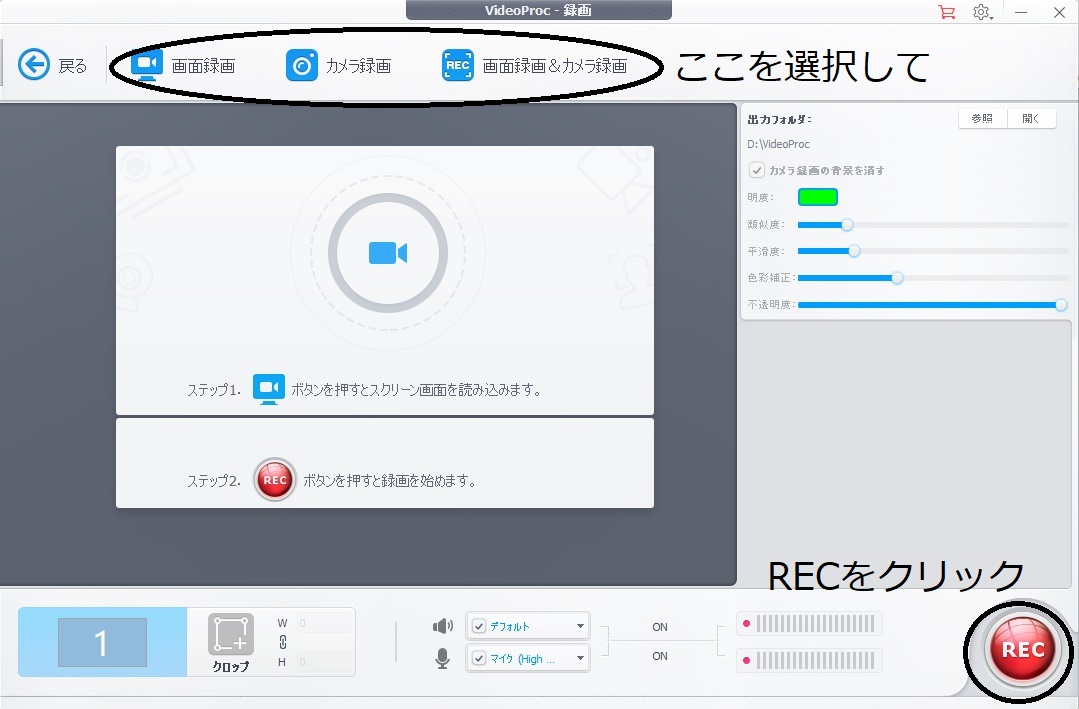Expand the デフォルト speaker device dropdown

click(580, 626)
